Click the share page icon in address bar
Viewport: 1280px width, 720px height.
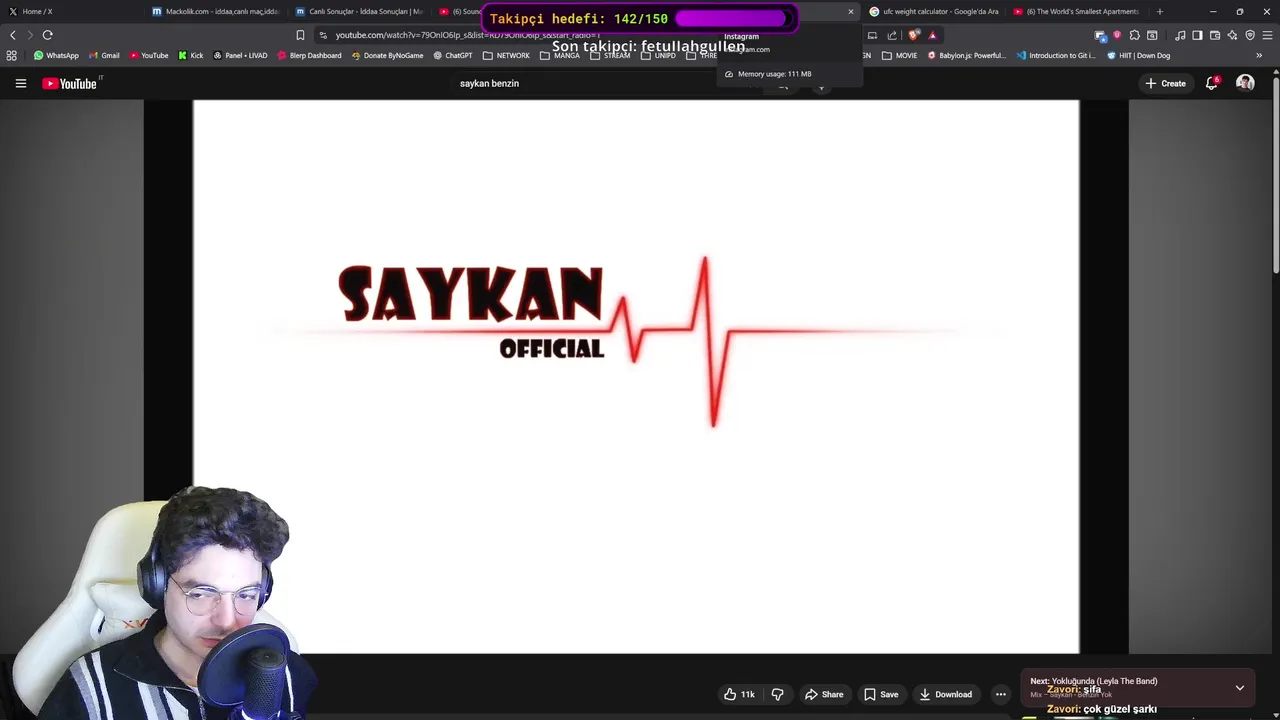pyautogui.click(x=892, y=35)
